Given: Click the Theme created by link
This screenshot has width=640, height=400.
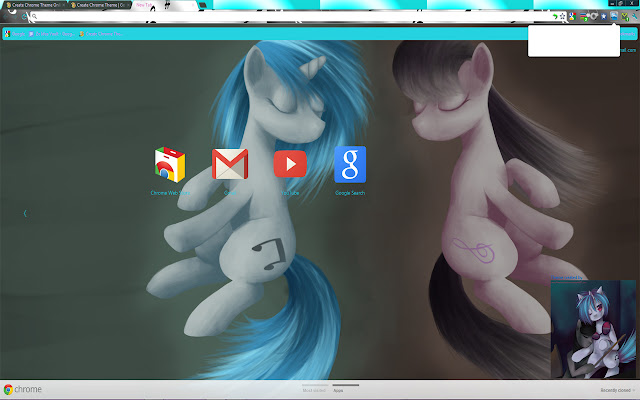Looking at the screenshot, I should pos(567,278).
